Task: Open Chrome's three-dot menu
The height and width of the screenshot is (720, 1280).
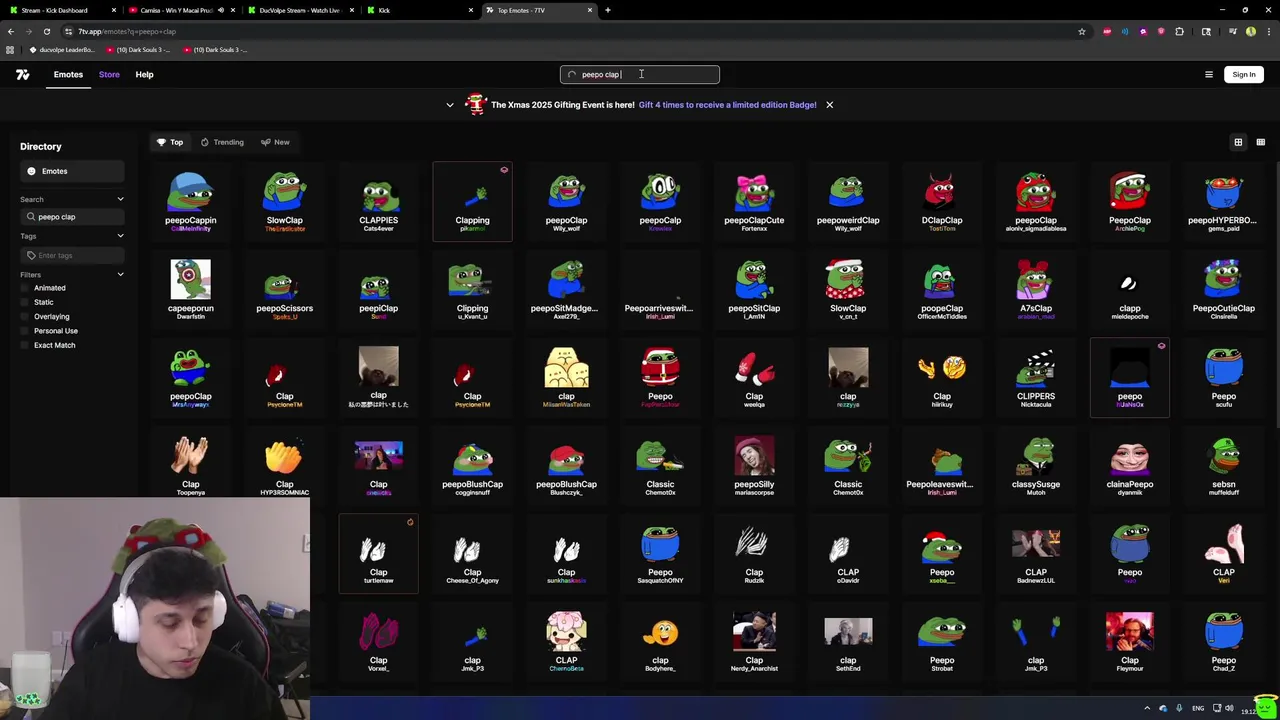Action: click(x=1267, y=31)
